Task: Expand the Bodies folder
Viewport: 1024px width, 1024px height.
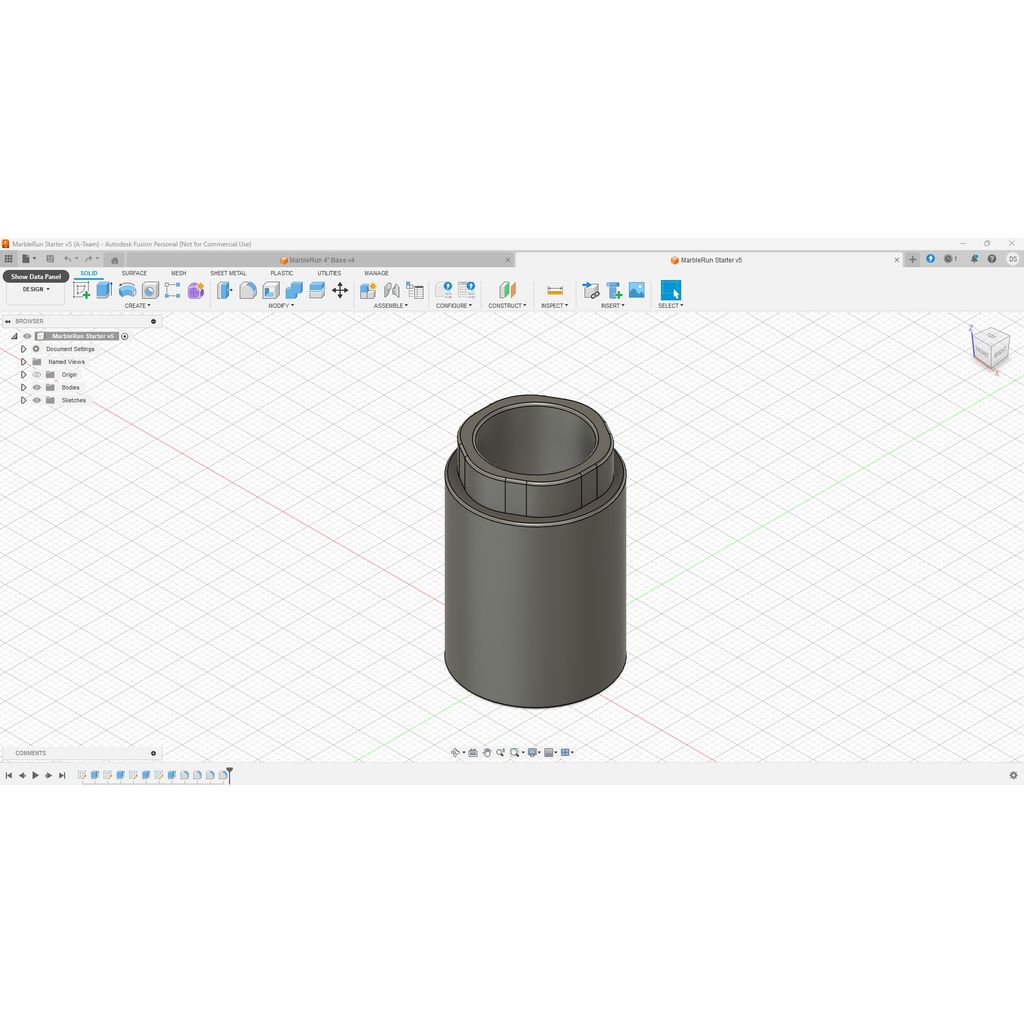Action: pyautogui.click(x=24, y=387)
